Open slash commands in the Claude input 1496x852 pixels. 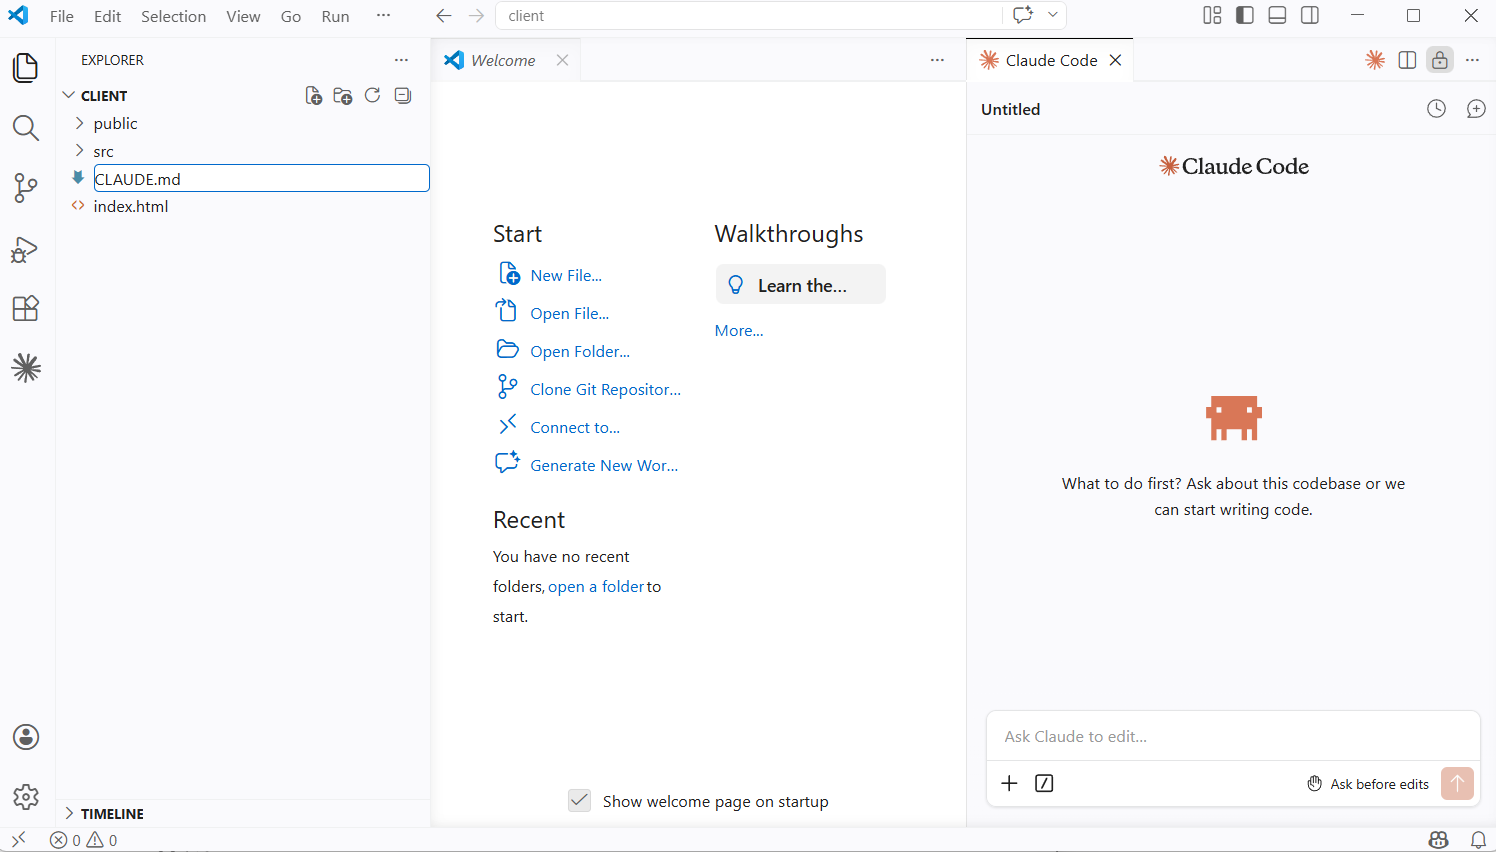tap(1043, 783)
